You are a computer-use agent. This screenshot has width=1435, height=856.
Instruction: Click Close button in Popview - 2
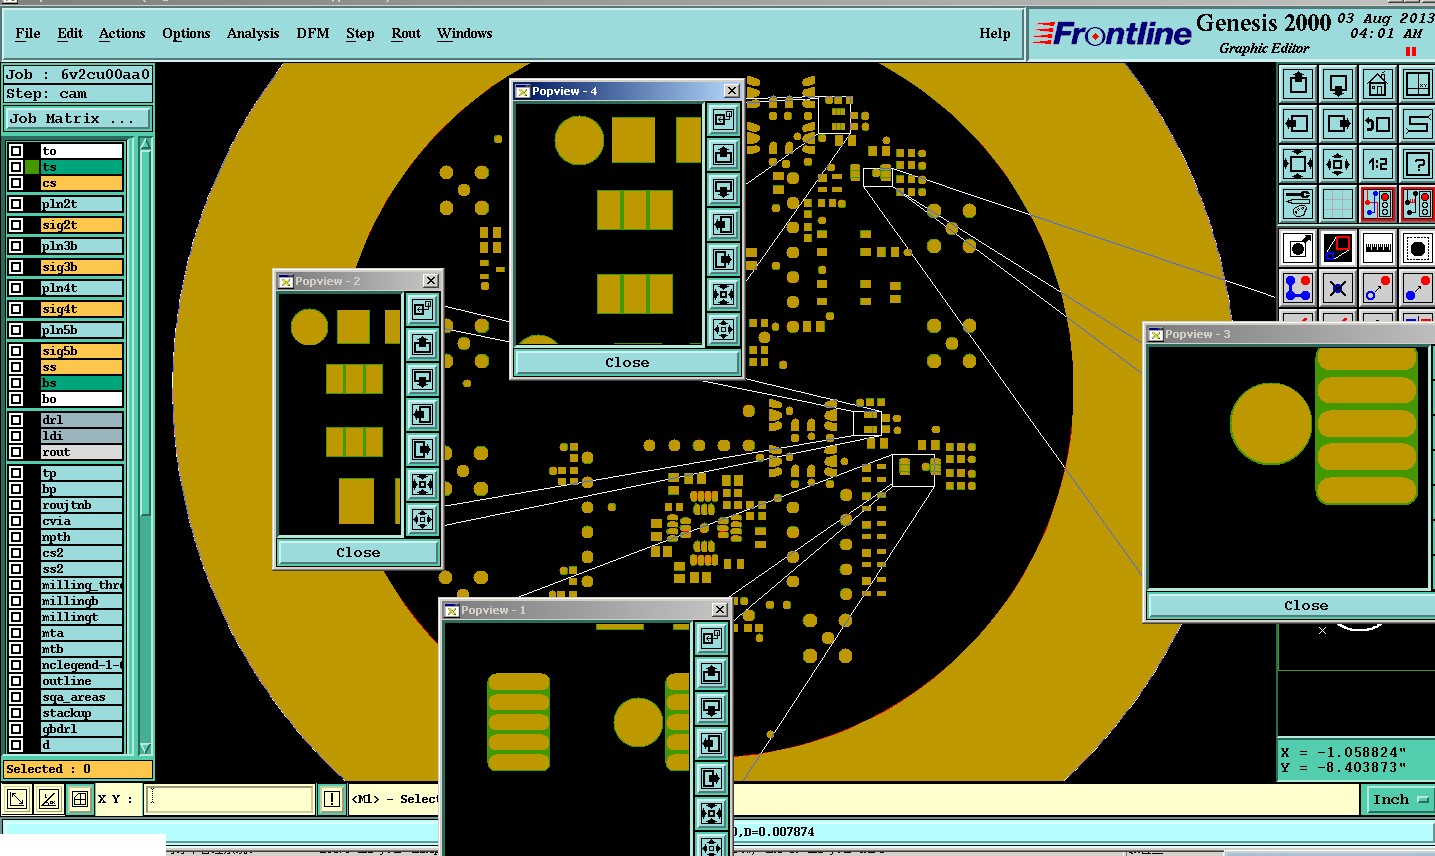point(358,552)
